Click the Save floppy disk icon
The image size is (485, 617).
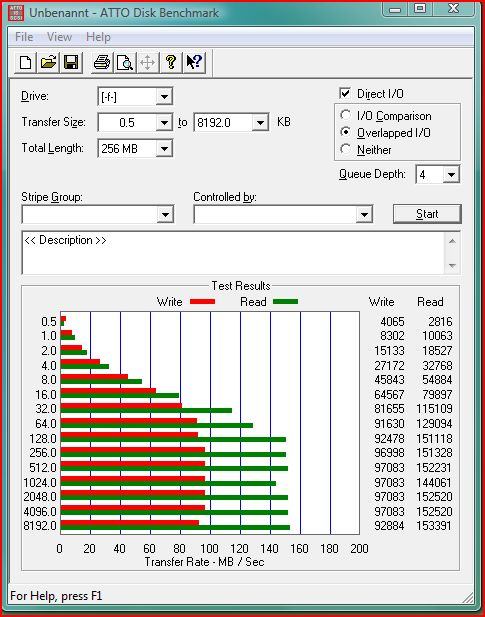(x=71, y=62)
